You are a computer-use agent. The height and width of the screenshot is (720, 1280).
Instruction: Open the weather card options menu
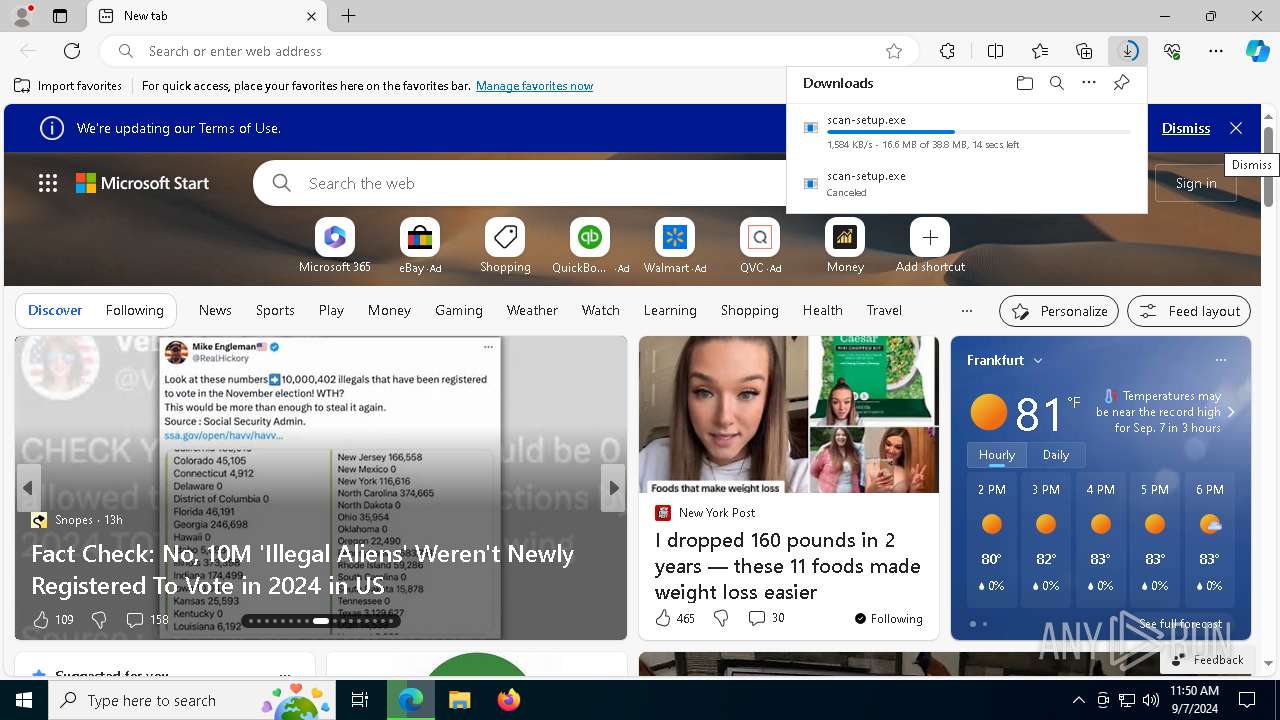click(x=1220, y=360)
